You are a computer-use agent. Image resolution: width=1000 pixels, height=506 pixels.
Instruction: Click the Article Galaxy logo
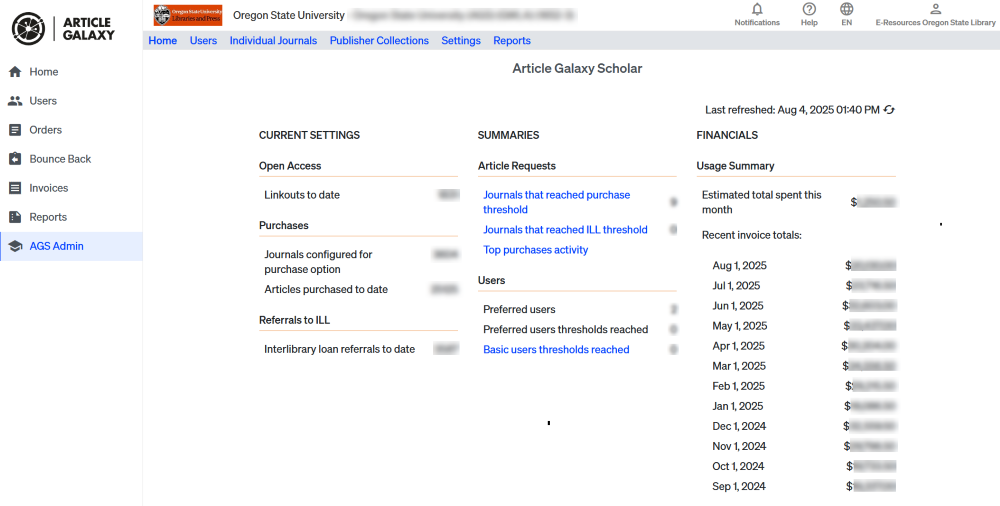pyautogui.click(x=63, y=28)
